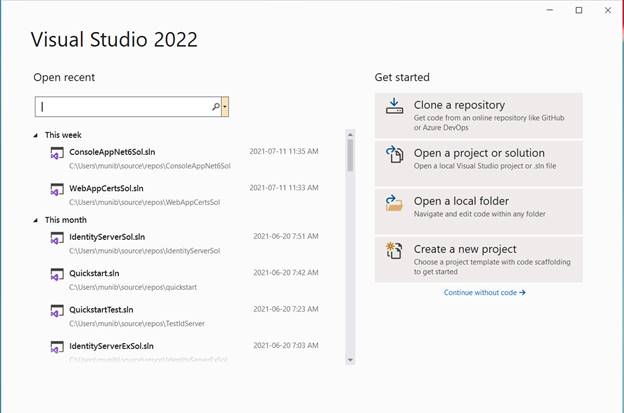Click the path ending in repos\WebAppCertsSol

tap(144, 202)
